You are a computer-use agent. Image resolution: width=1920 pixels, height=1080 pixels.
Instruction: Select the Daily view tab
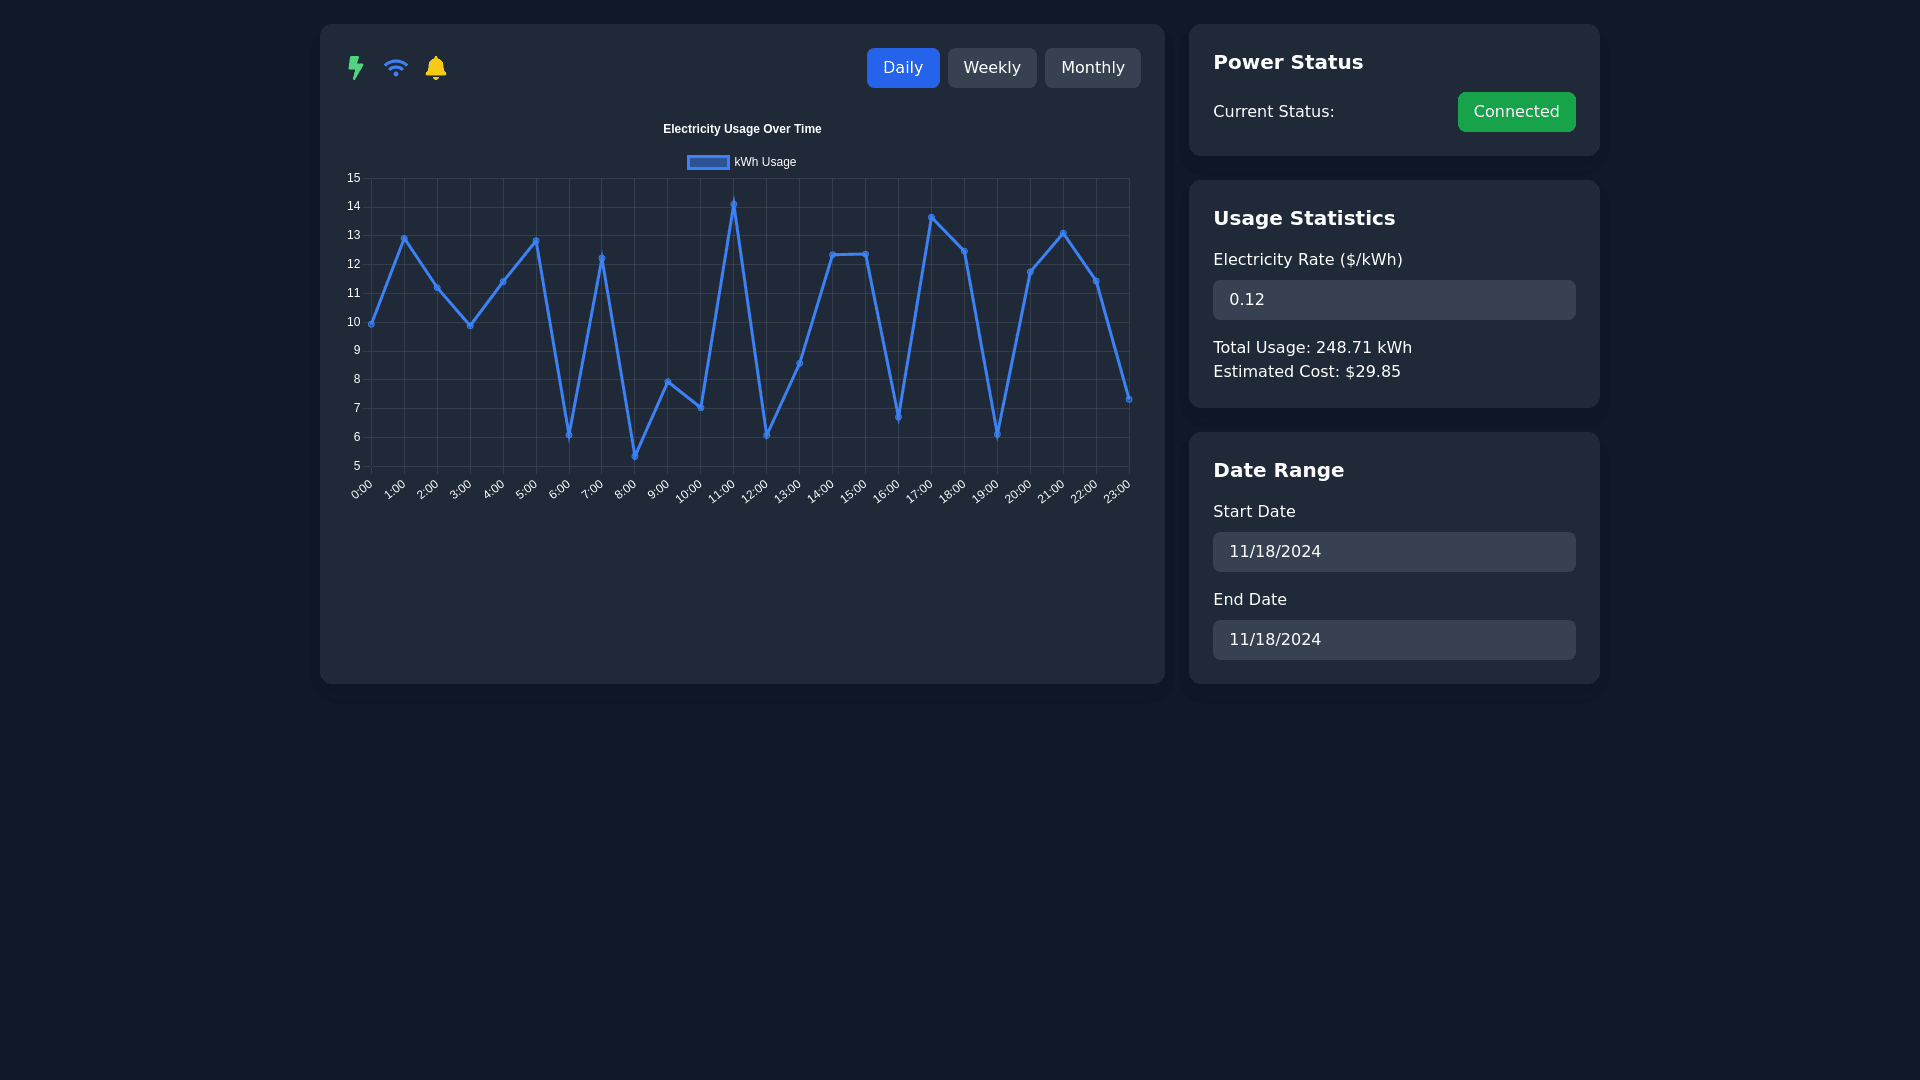pyautogui.click(x=902, y=68)
